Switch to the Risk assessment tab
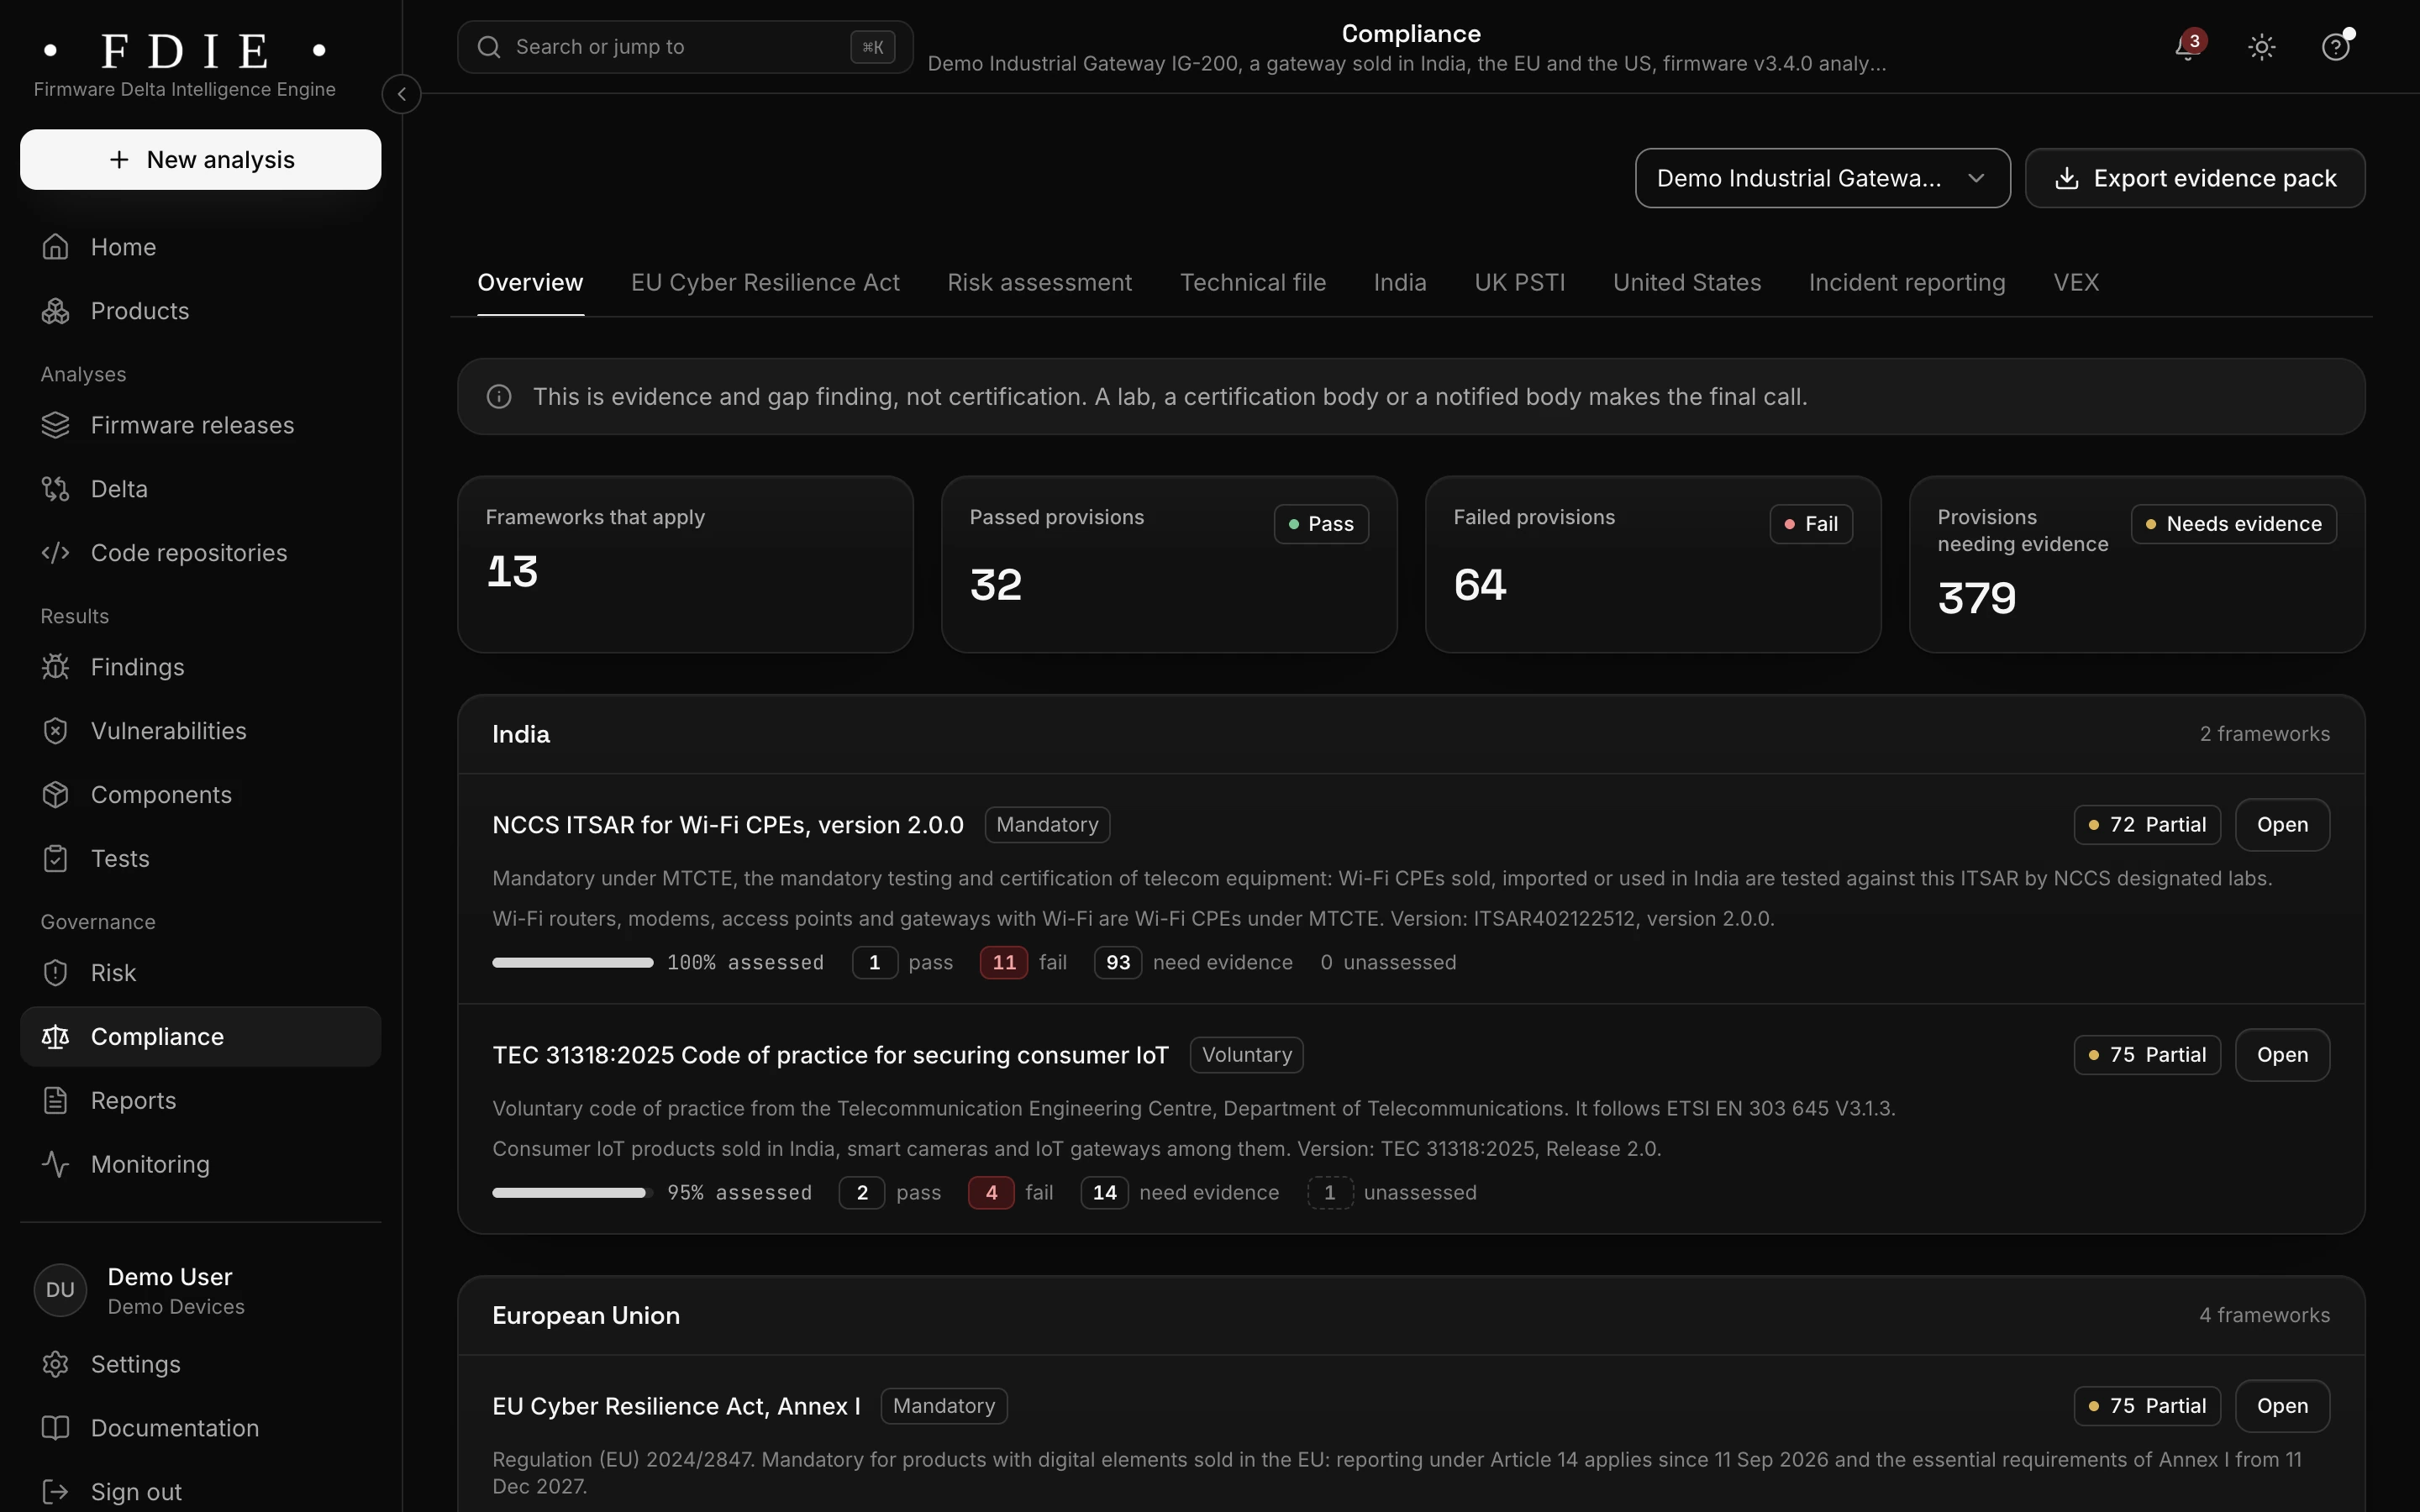The image size is (2420, 1512). coord(1039,283)
